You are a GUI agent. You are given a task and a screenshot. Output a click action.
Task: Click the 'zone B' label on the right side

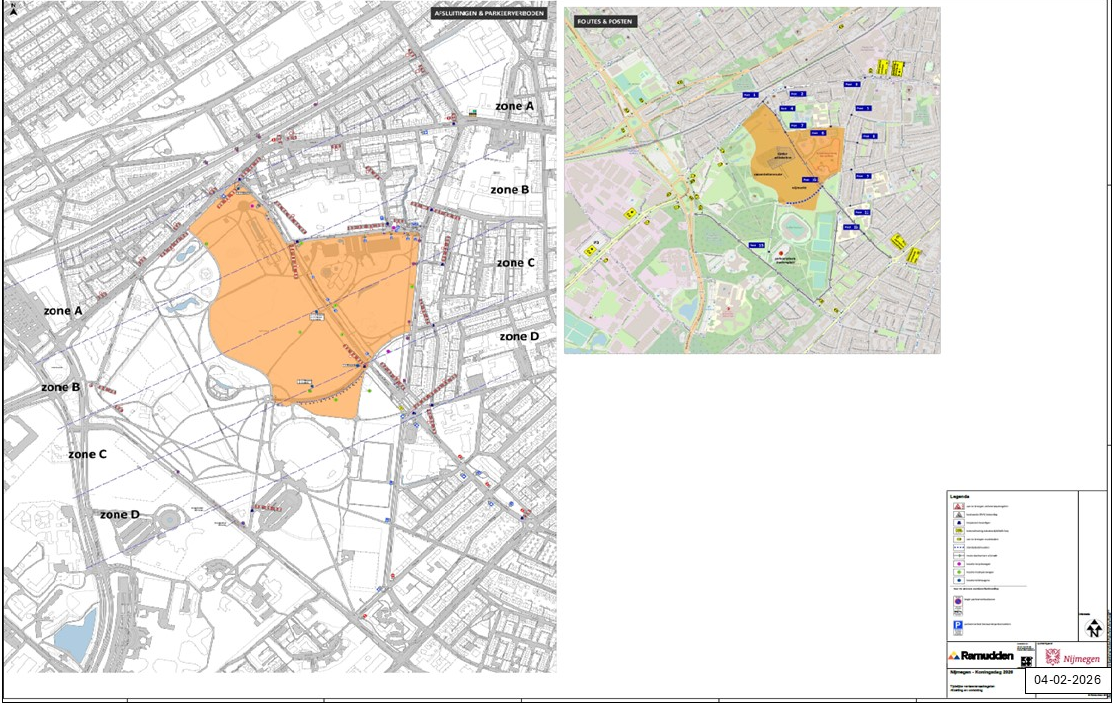coord(509,189)
